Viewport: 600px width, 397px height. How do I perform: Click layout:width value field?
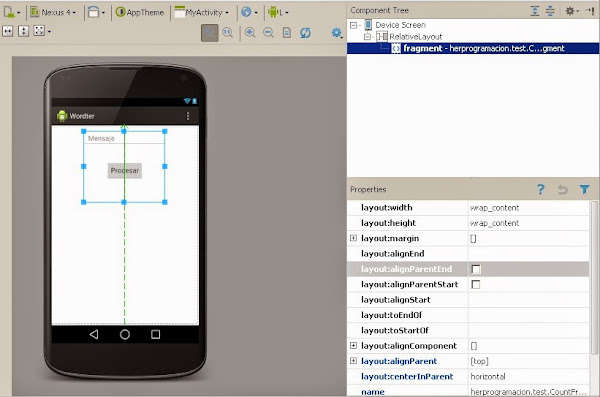point(528,207)
